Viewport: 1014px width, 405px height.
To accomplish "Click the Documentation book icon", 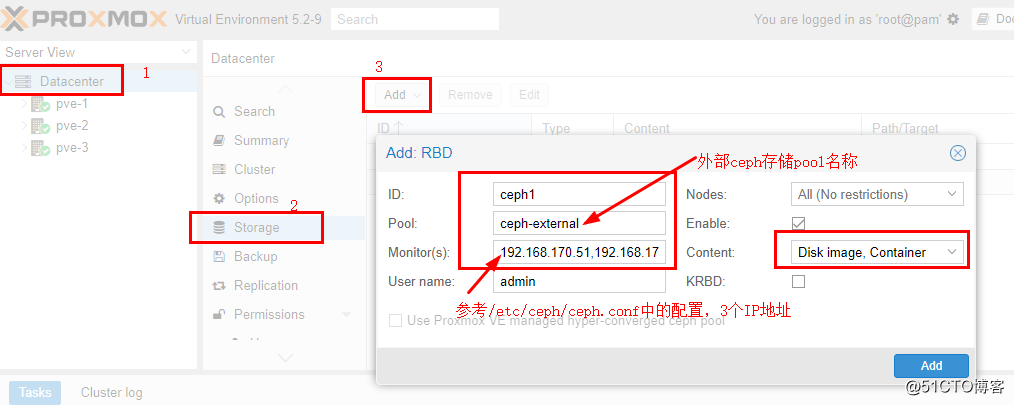I will pos(984,19).
